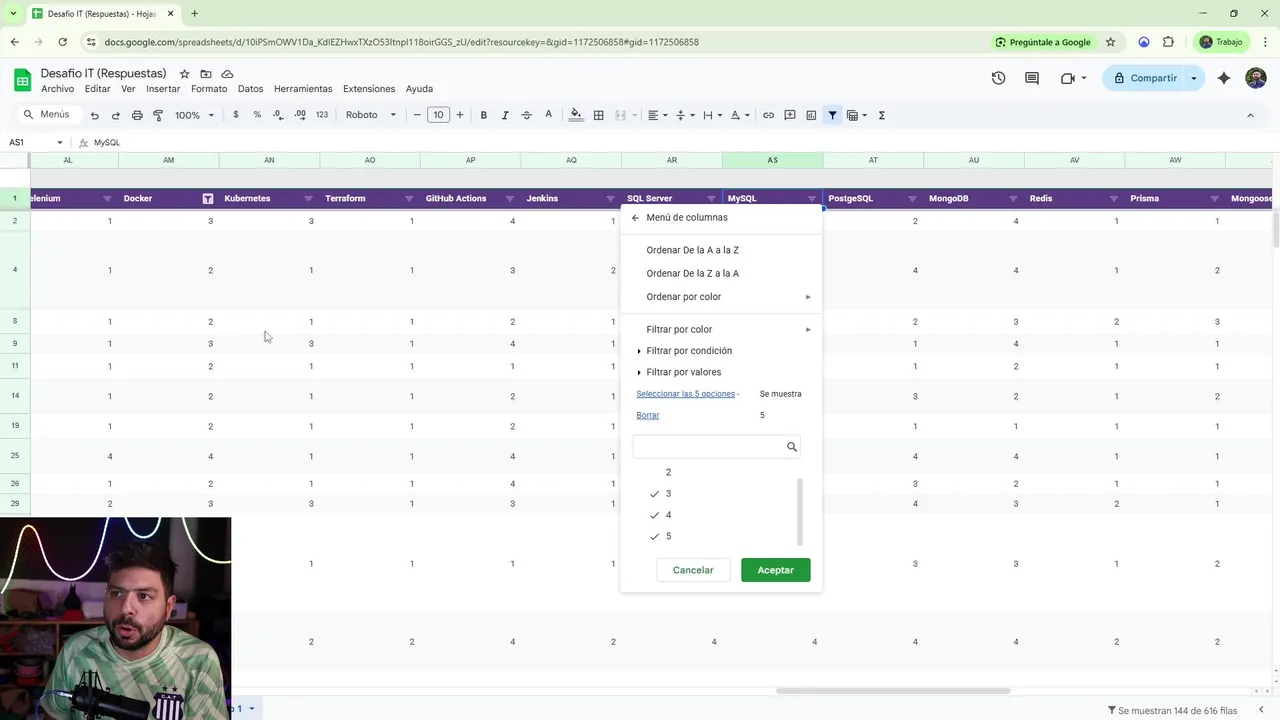Click the undo arrow icon

[94, 115]
